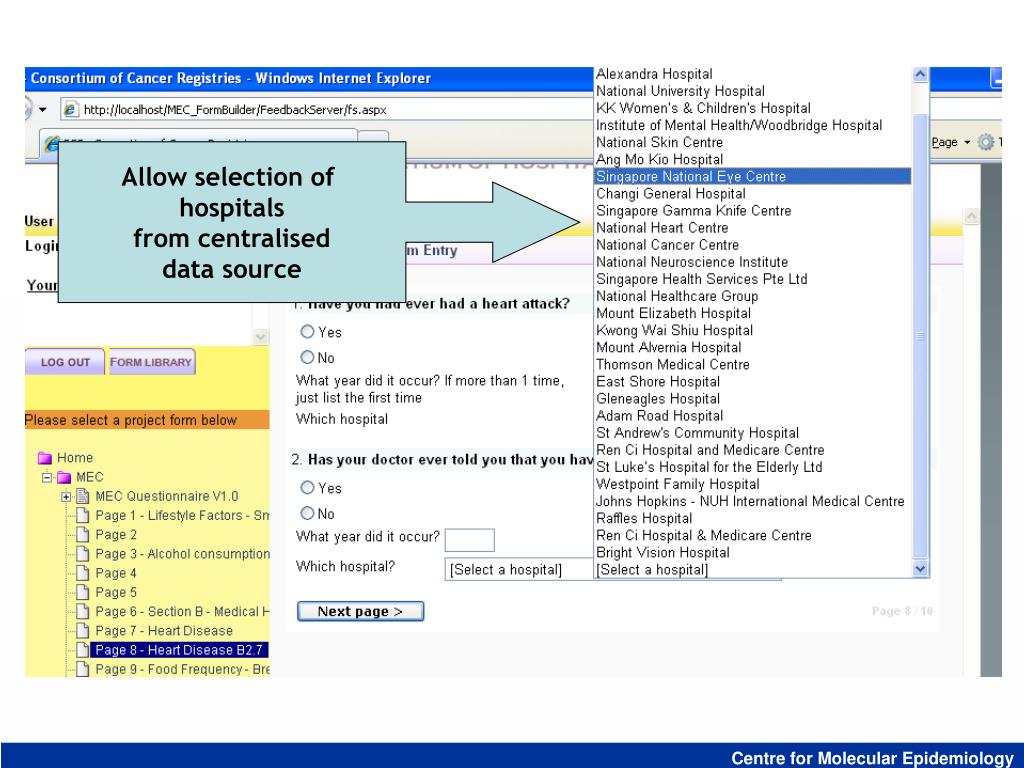Select Mount Alvernia Hospital
Image resolution: width=1024 pixels, height=768 pixels.
click(x=668, y=347)
